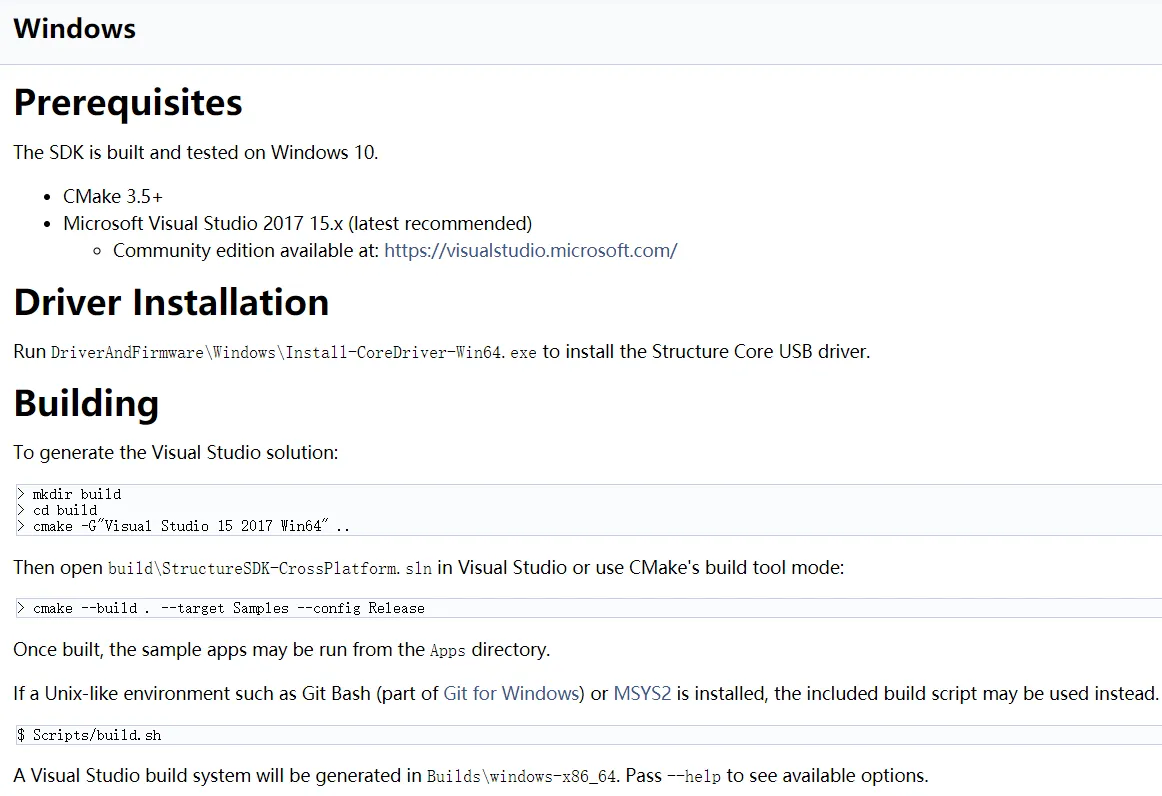Follow the MSYS2 hyperlink
1162x796 pixels.
pyautogui.click(x=643, y=693)
